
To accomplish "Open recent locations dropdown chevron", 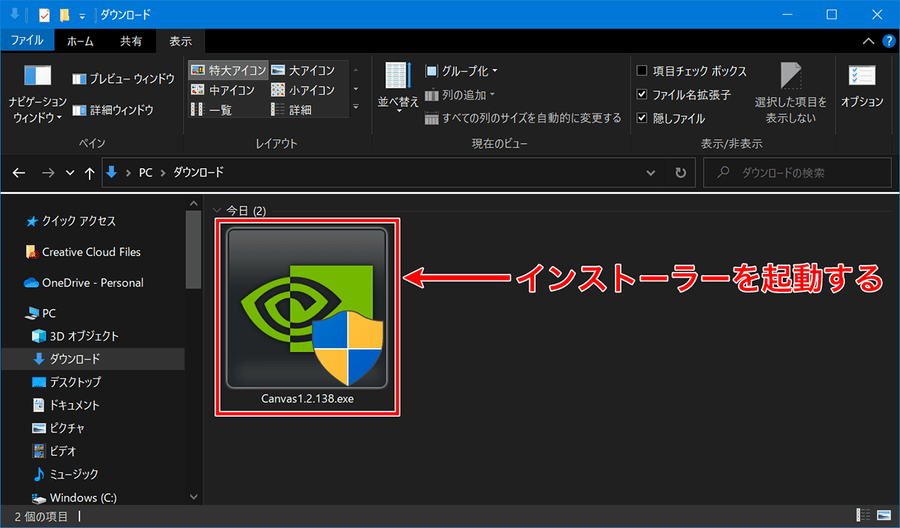I will [x=70, y=173].
